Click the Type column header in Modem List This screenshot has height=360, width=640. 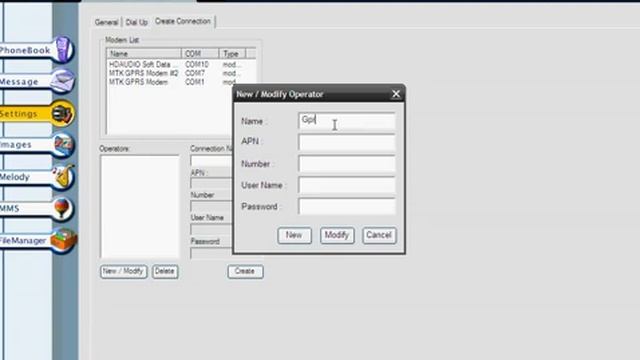pos(232,54)
